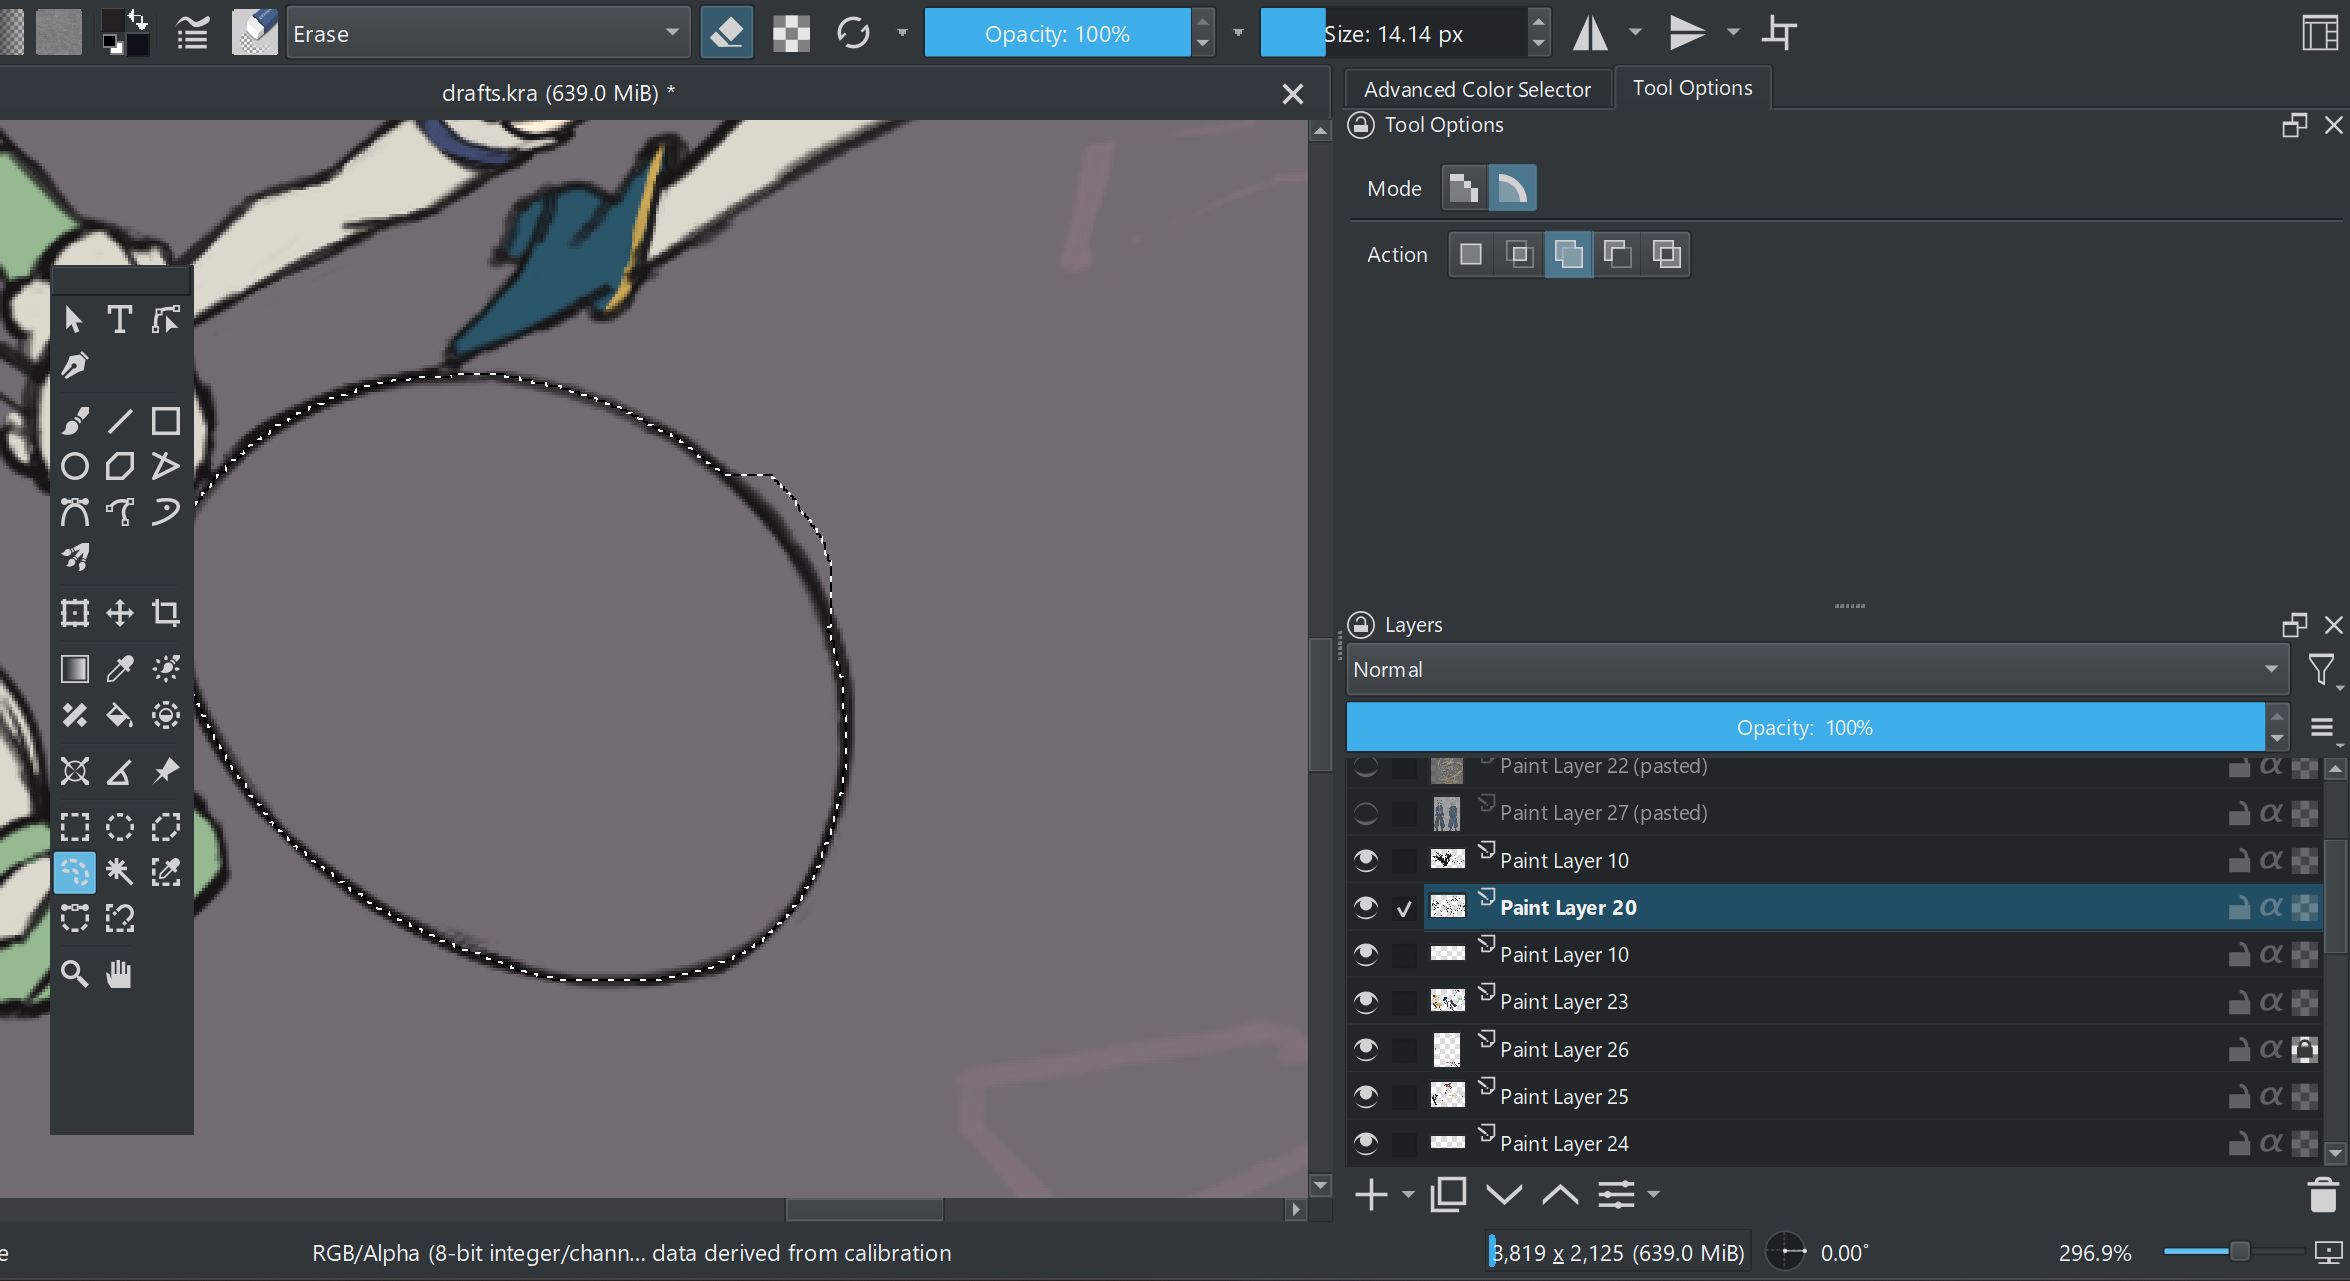Hide Paint Layer 23
2350x1281 pixels.
pyautogui.click(x=1366, y=1001)
